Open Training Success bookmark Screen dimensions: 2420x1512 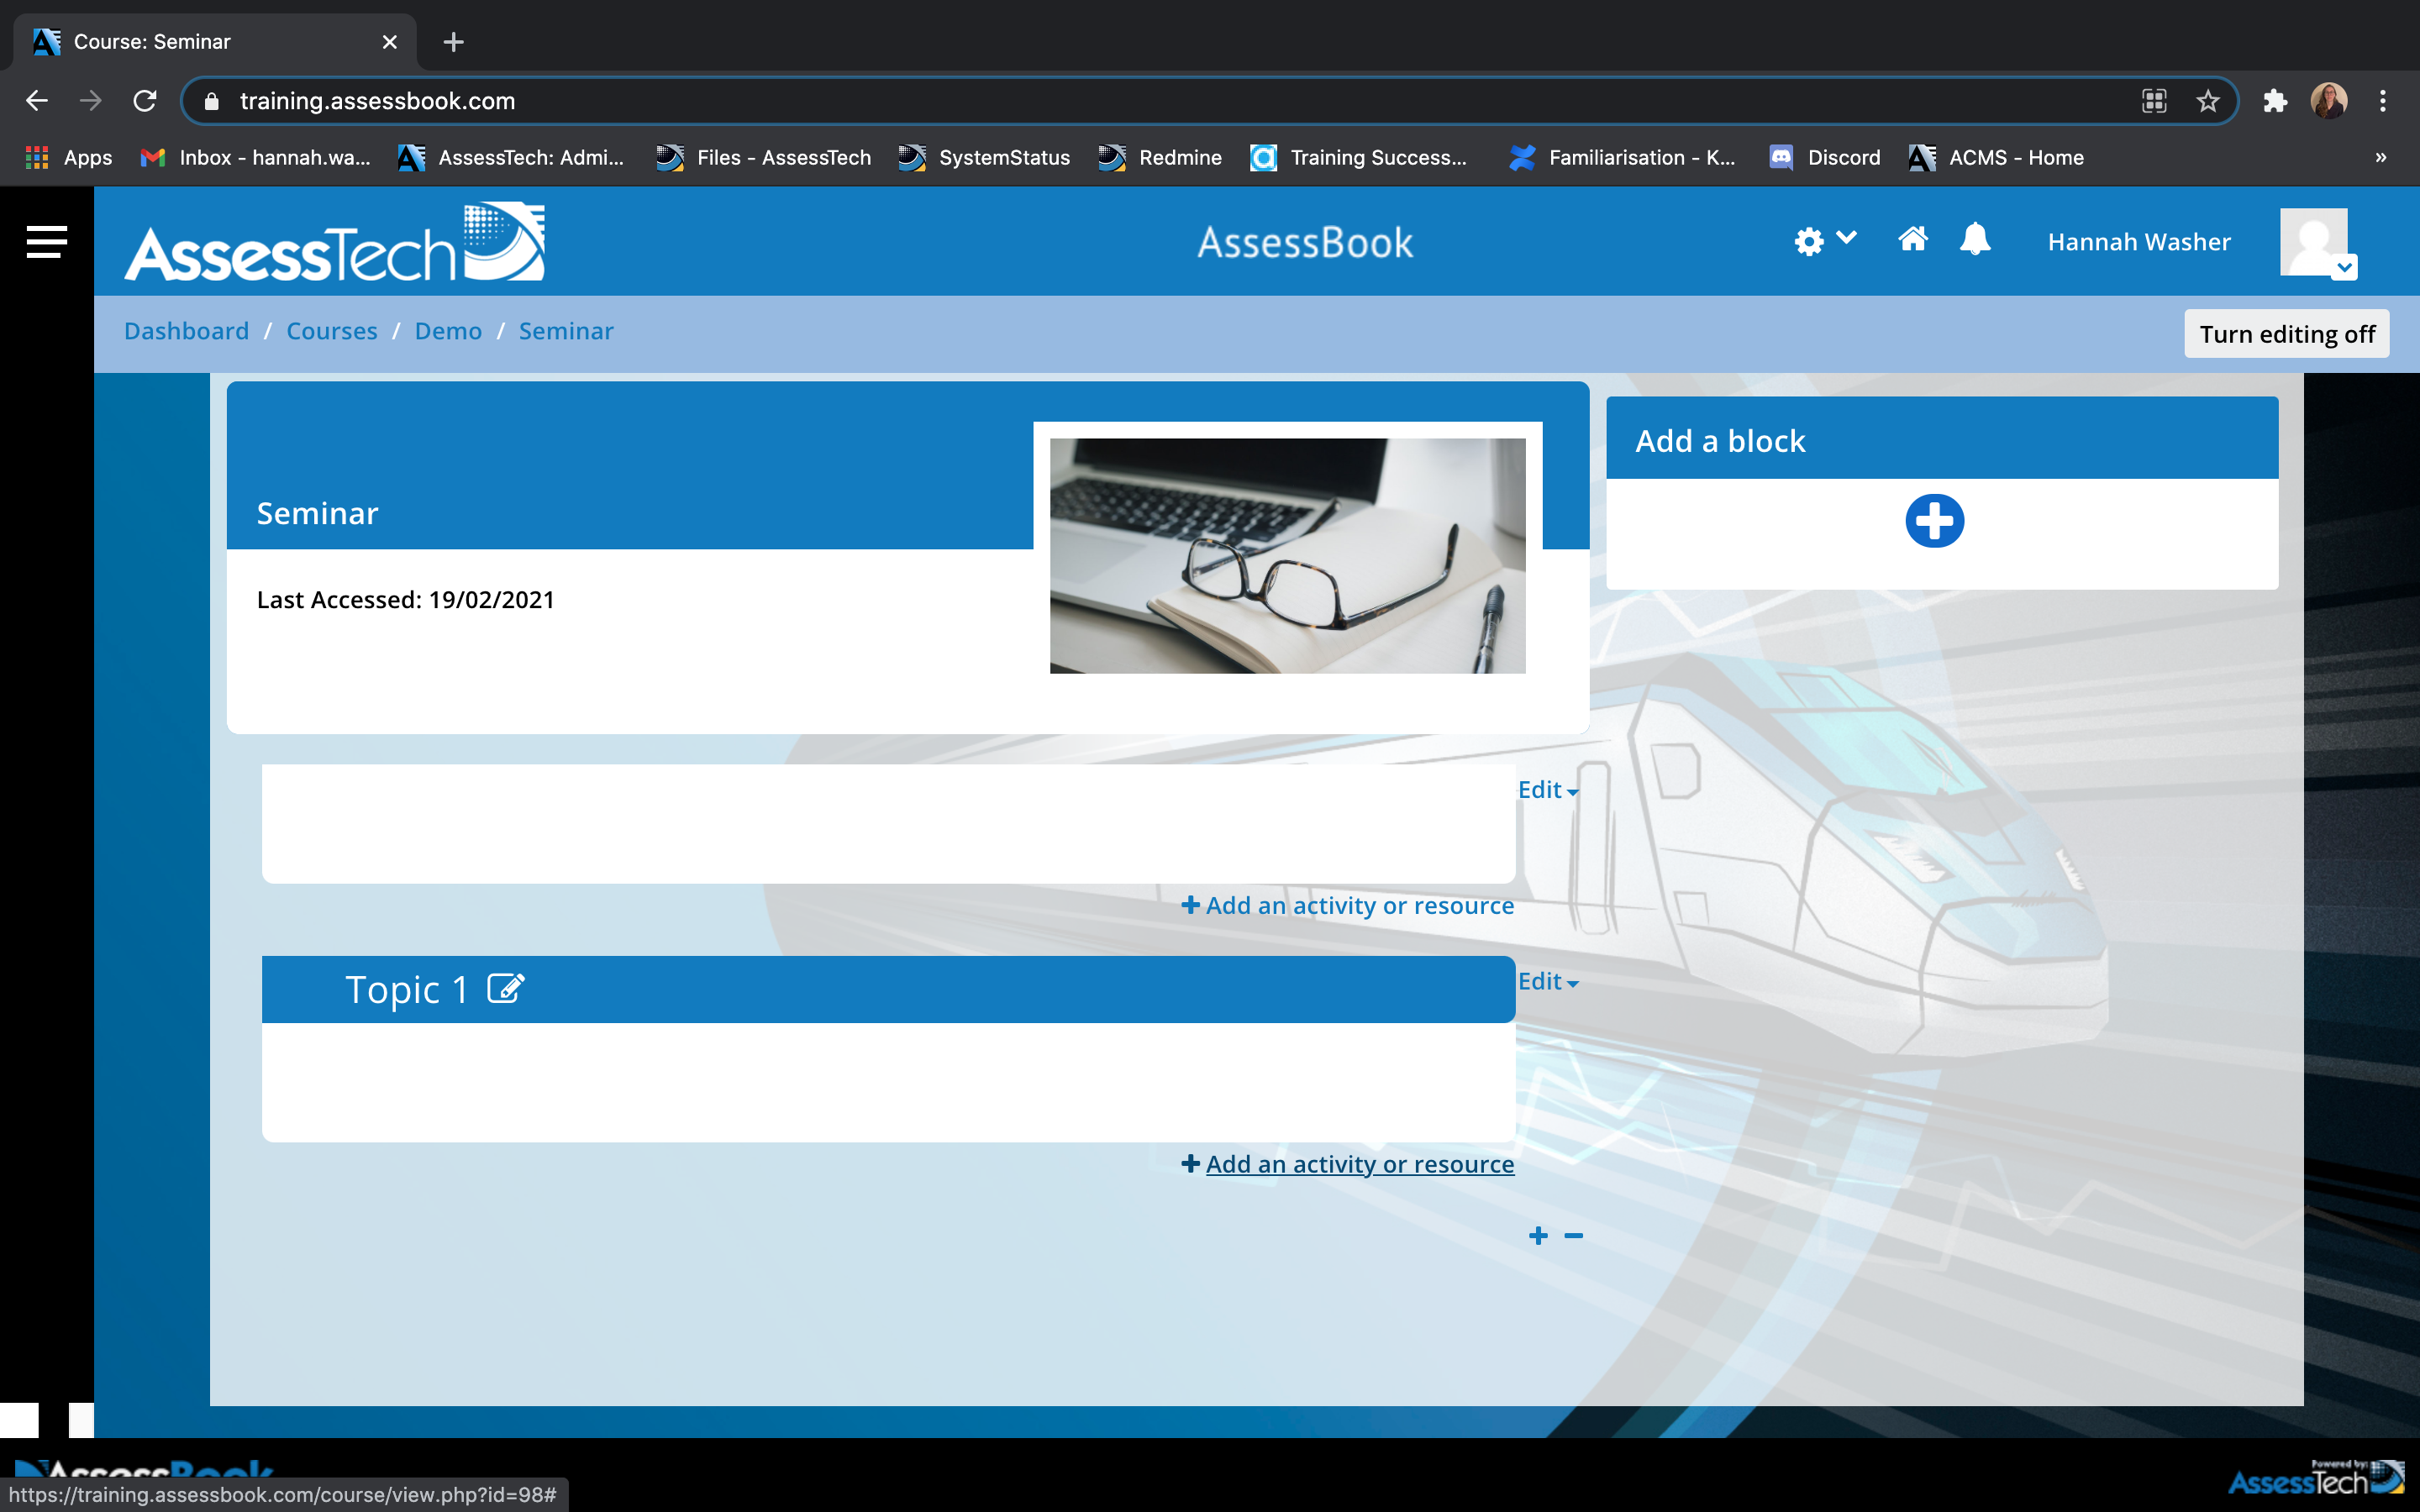[x=1359, y=157]
